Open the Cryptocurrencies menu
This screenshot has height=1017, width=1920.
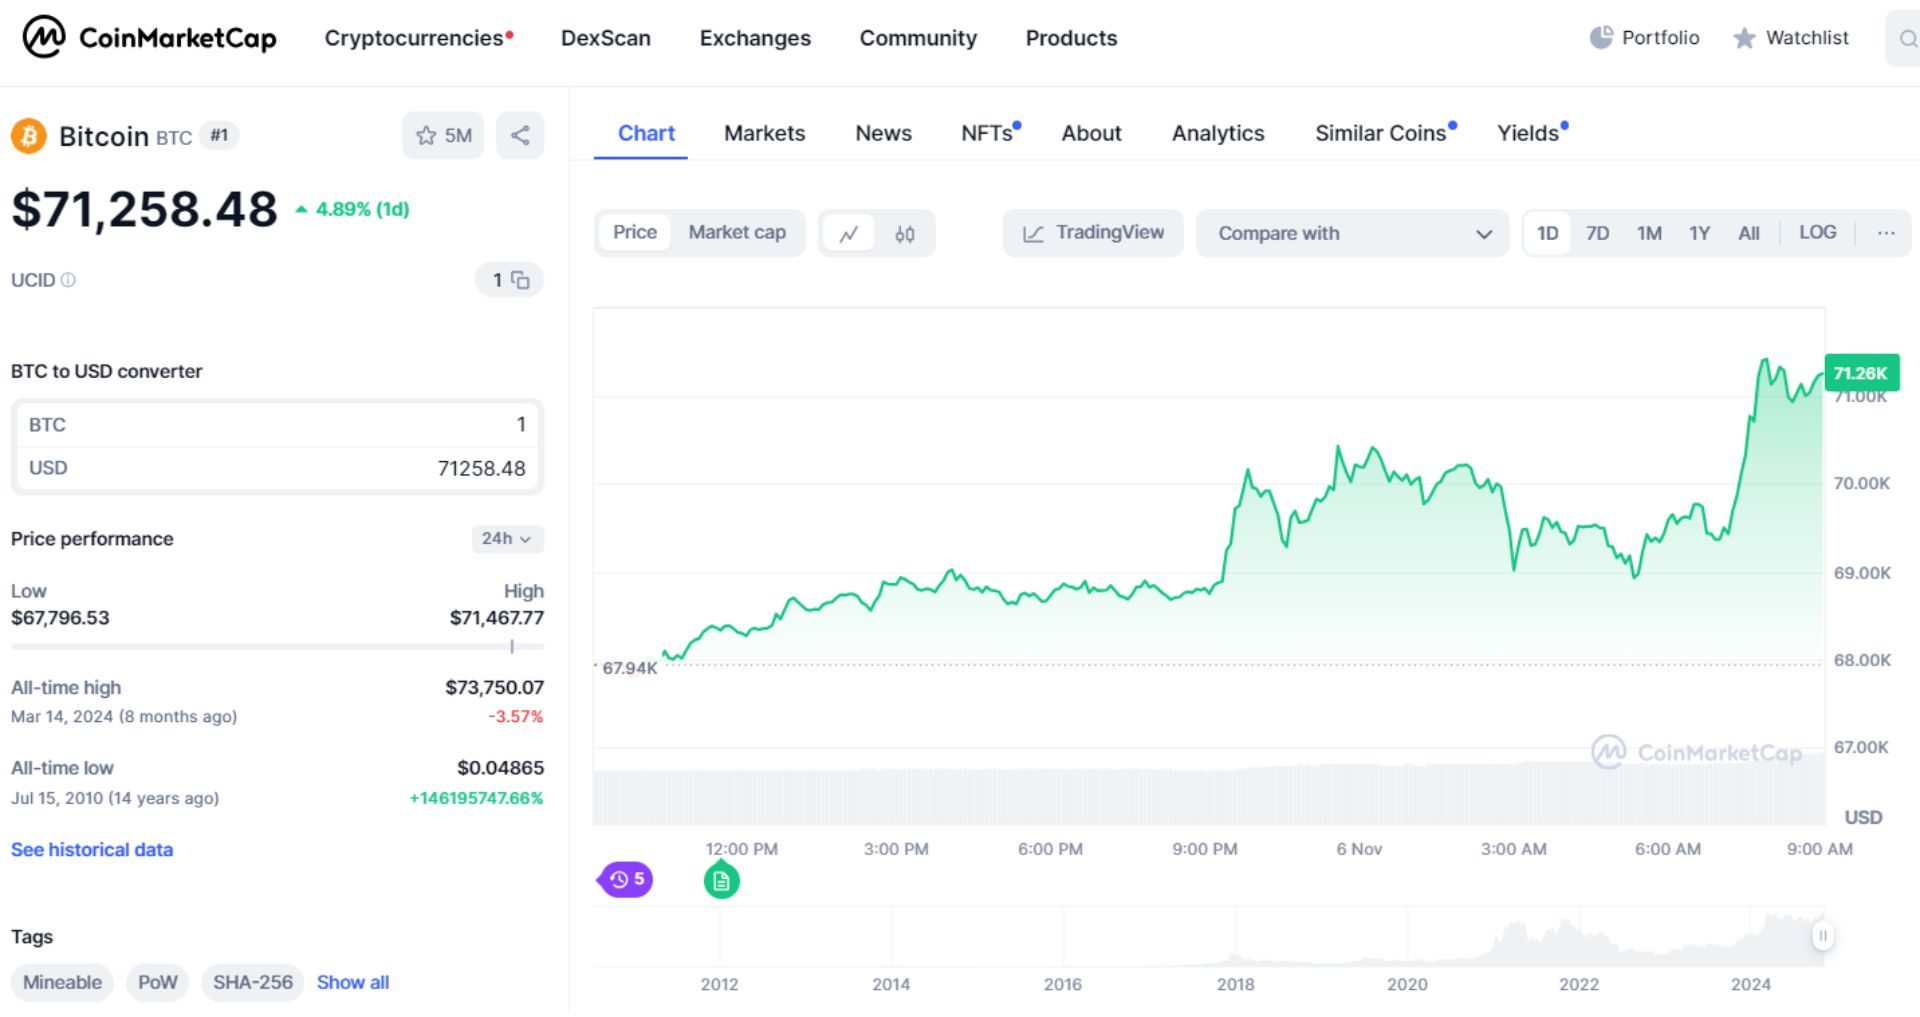tap(414, 38)
